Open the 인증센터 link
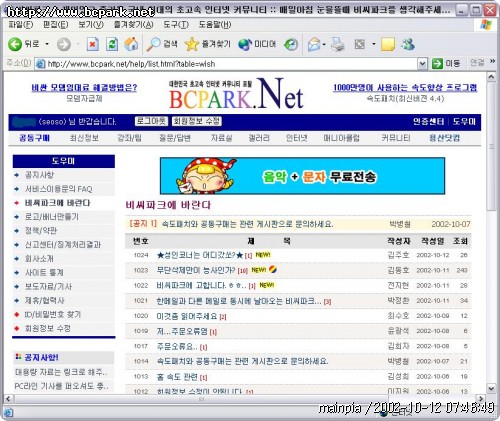The image size is (500, 421). click(x=428, y=122)
